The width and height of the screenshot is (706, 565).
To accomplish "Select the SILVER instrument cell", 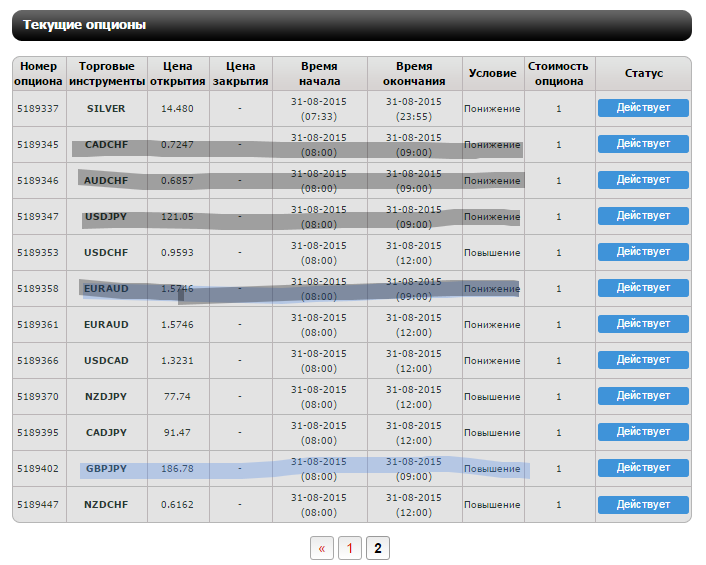I will pos(106,108).
